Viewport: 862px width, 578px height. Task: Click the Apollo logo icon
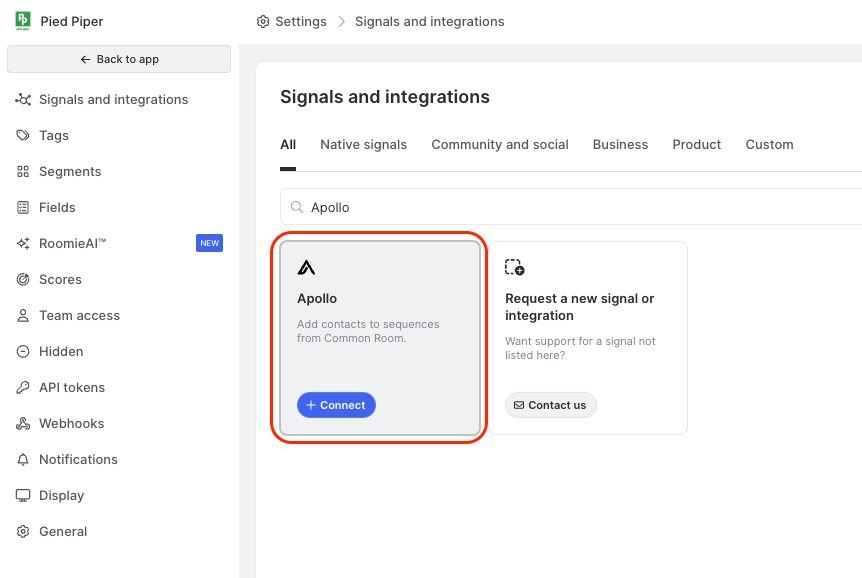tap(306, 268)
